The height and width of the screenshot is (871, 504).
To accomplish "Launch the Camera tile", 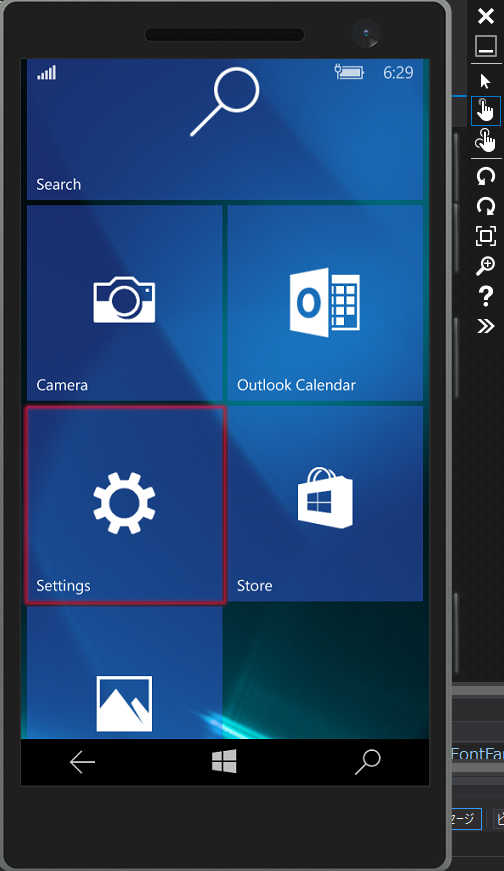I will [124, 303].
